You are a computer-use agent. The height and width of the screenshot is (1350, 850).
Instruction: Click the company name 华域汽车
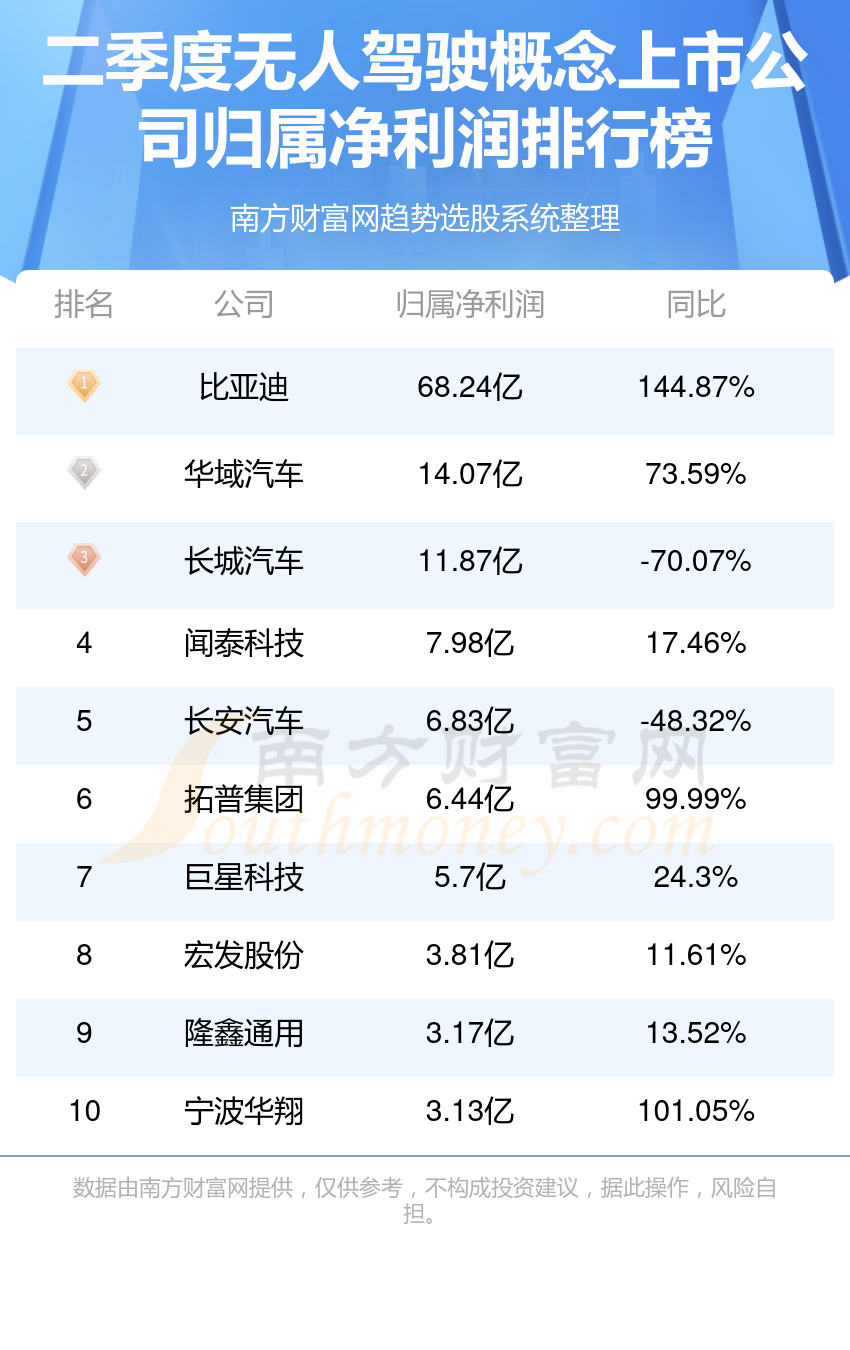[244, 474]
